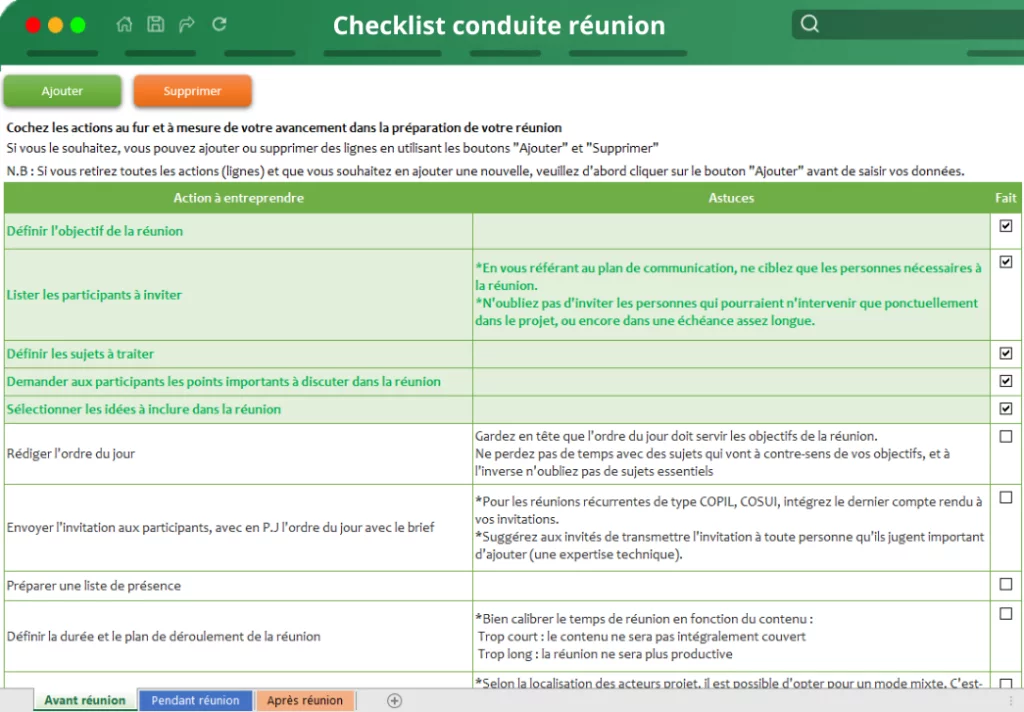Viewport: 1024px width, 712px height.
Task: Click the tip starting "*En vous référant au plan"
Action: point(731,295)
